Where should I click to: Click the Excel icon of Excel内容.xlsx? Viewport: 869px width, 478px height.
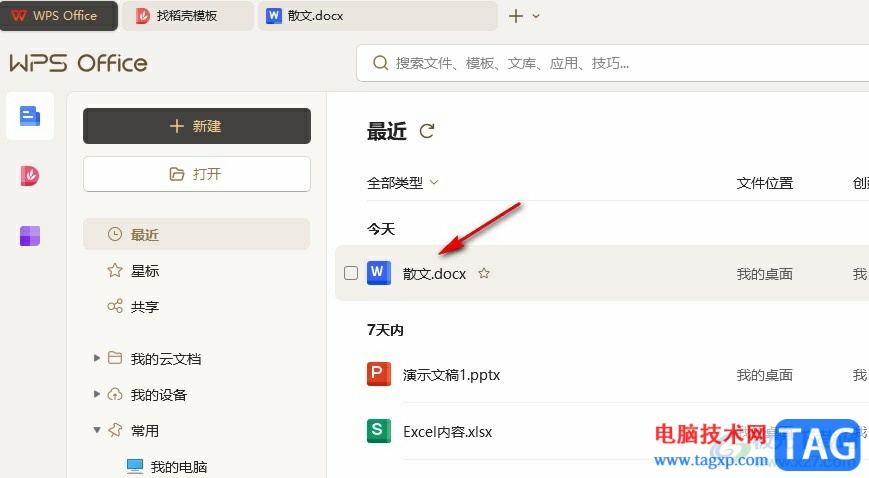(x=379, y=431)
